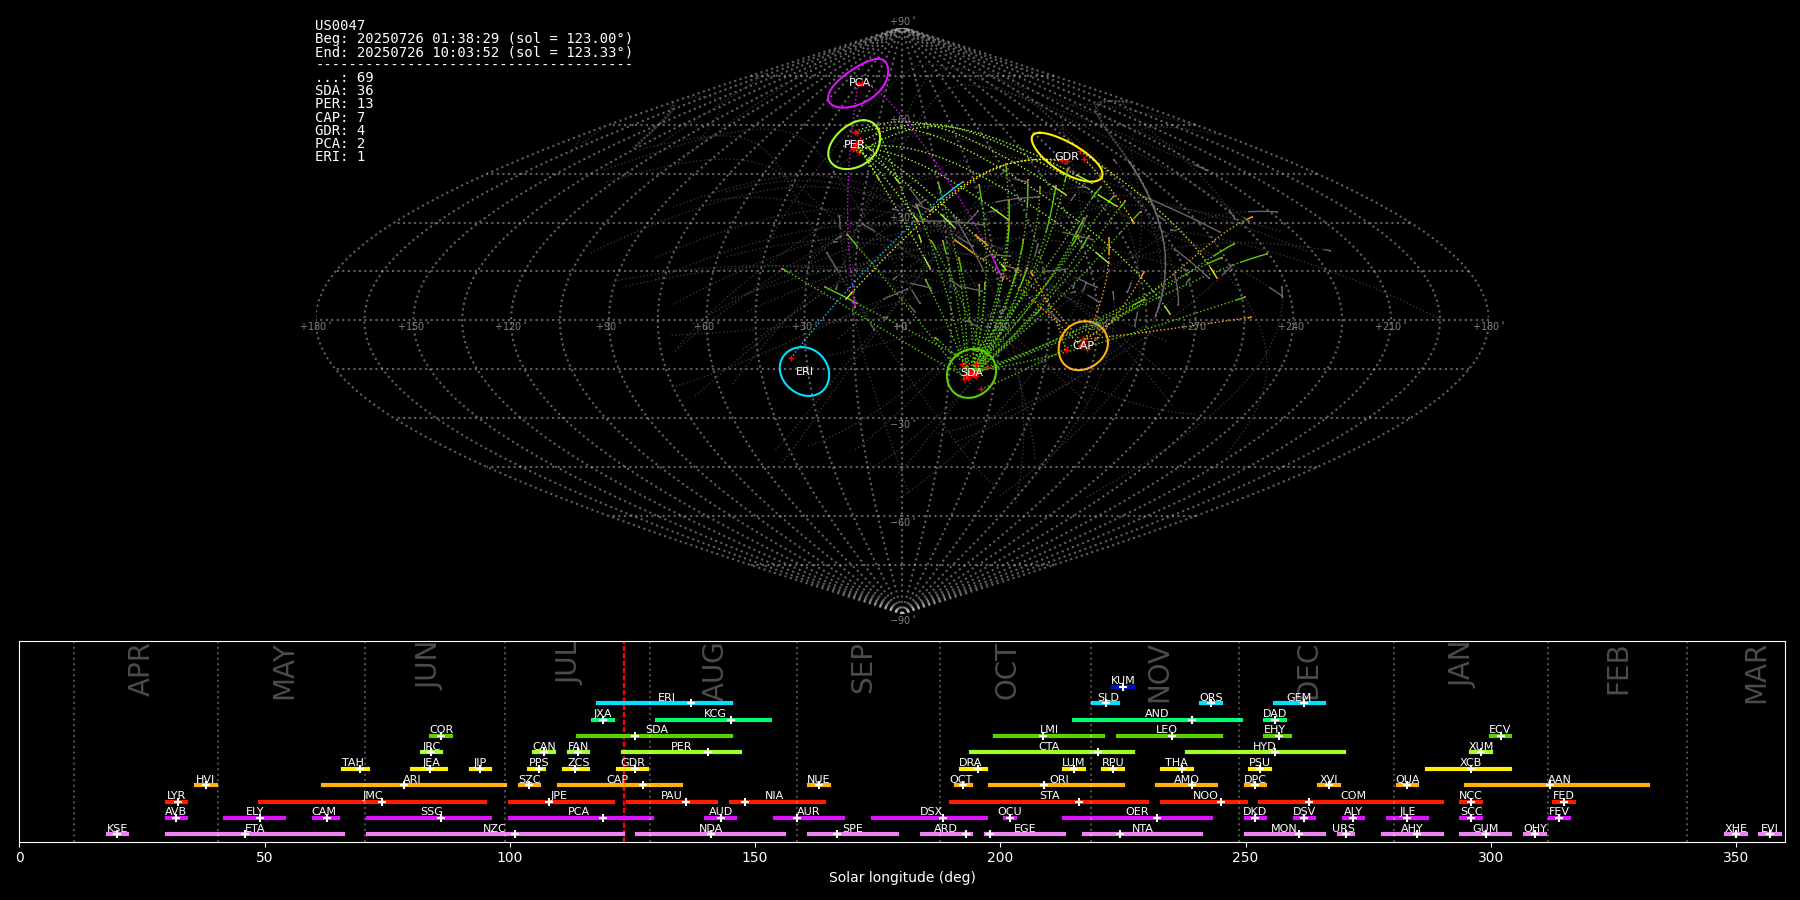Click the 'End: 20250726 10:03:52' line
This screenshot has height=900, width=1800.
[474, 52]
